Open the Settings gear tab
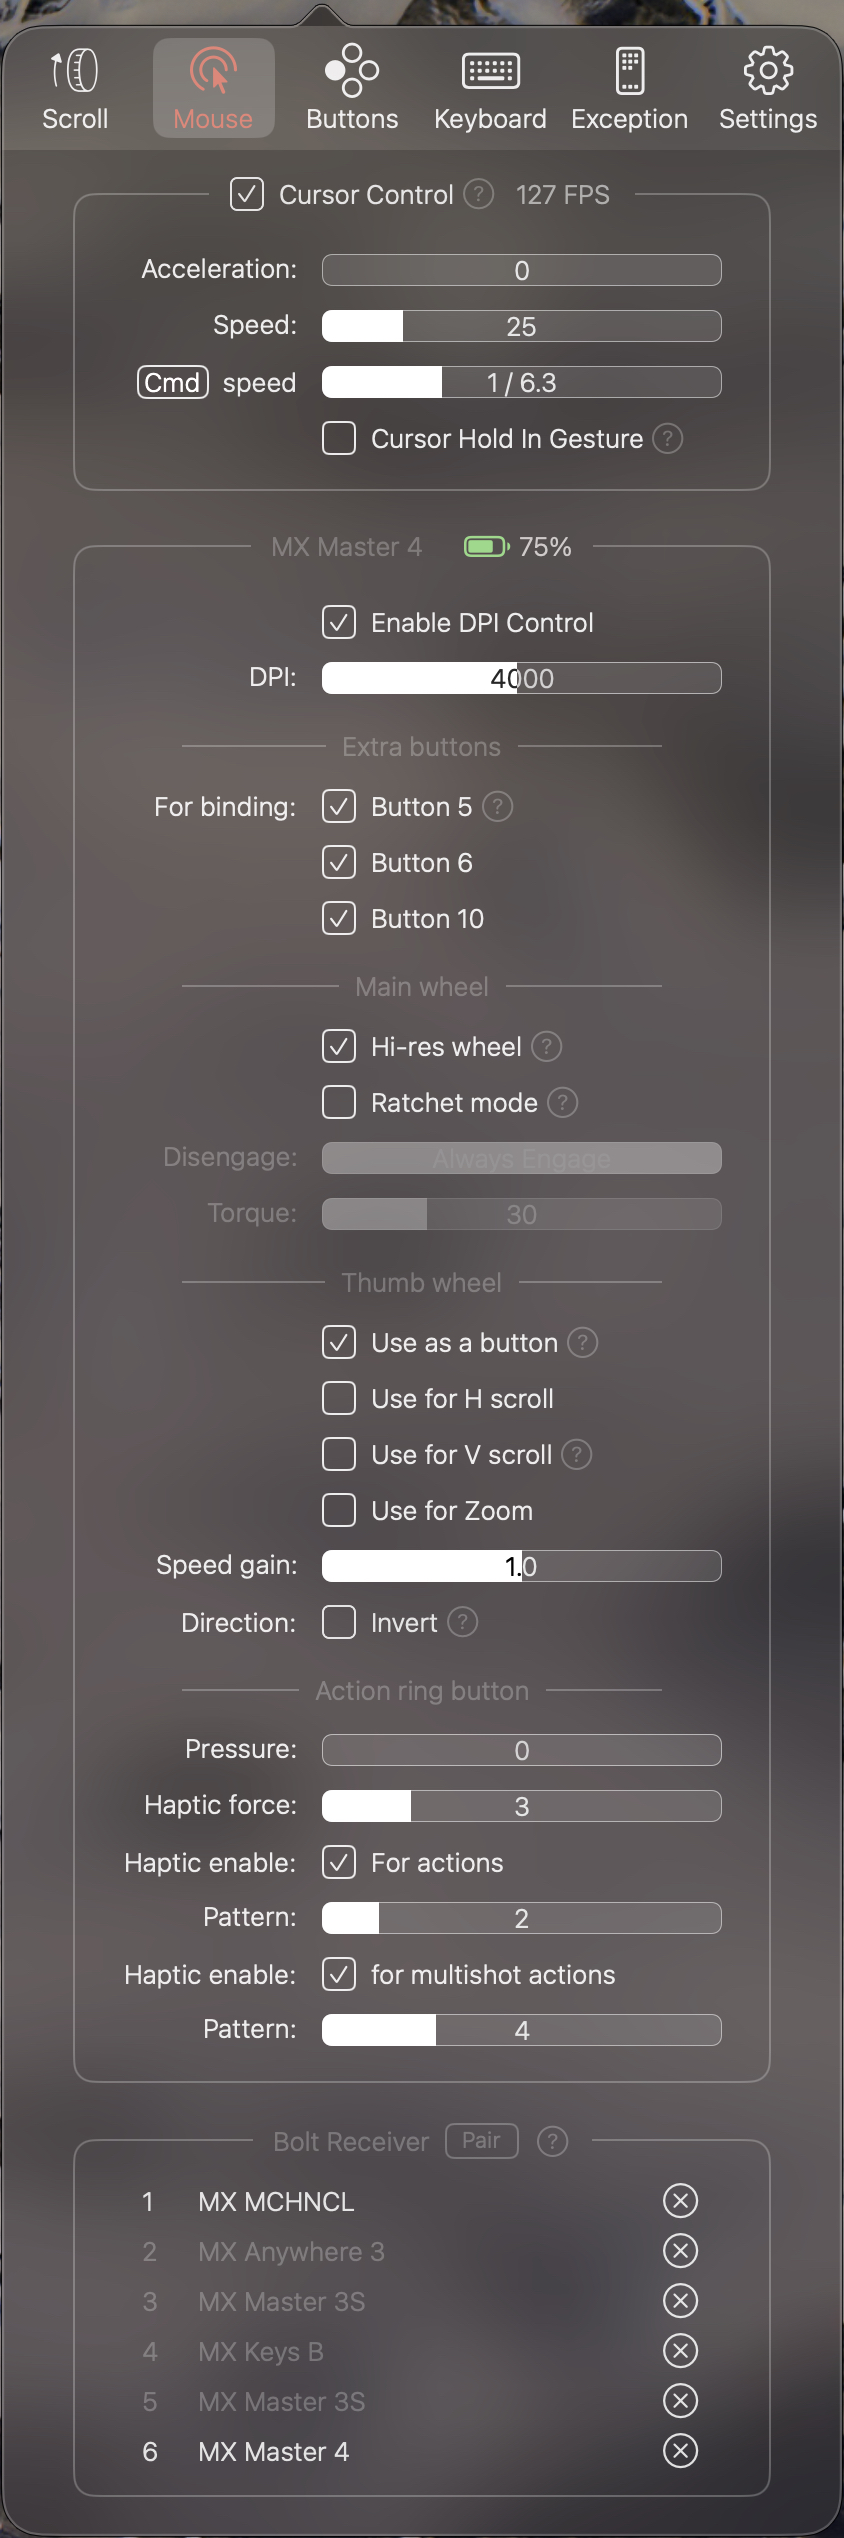Image resolution: width=844 pixels, height=2538 pixels. click(x=768, y=90)
